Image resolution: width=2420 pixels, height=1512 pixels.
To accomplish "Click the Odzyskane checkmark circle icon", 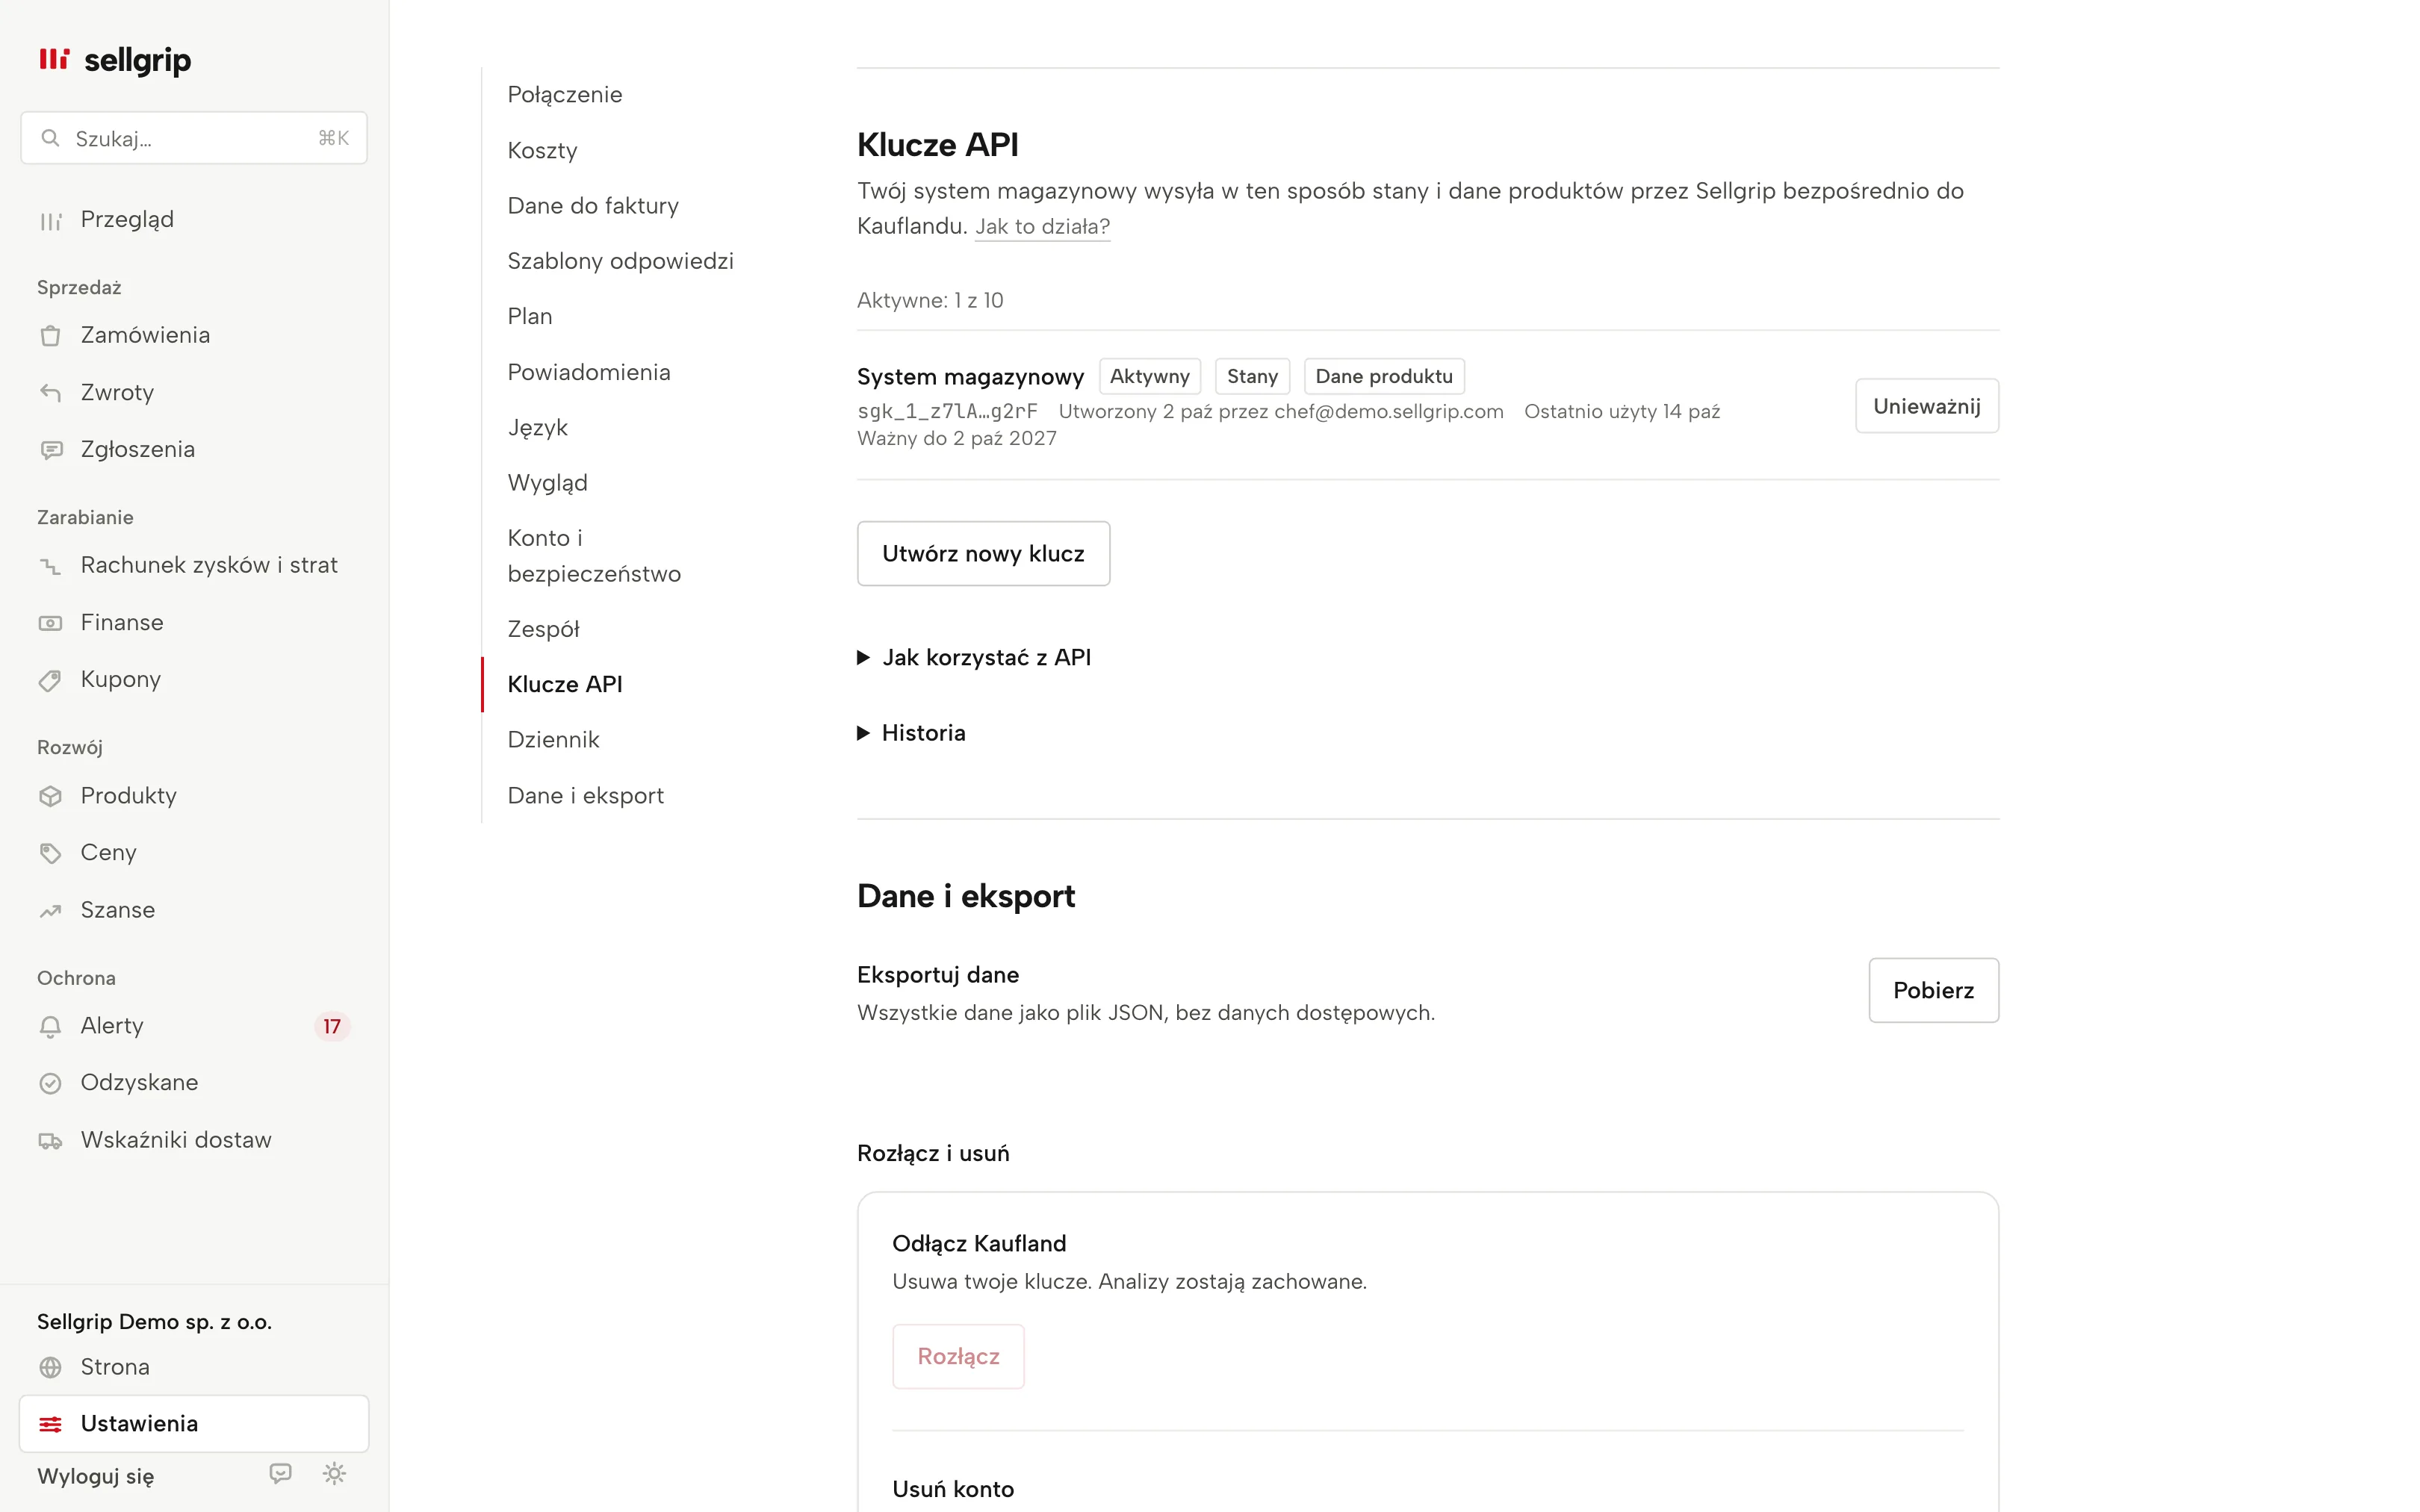I will pos(50,1083).
